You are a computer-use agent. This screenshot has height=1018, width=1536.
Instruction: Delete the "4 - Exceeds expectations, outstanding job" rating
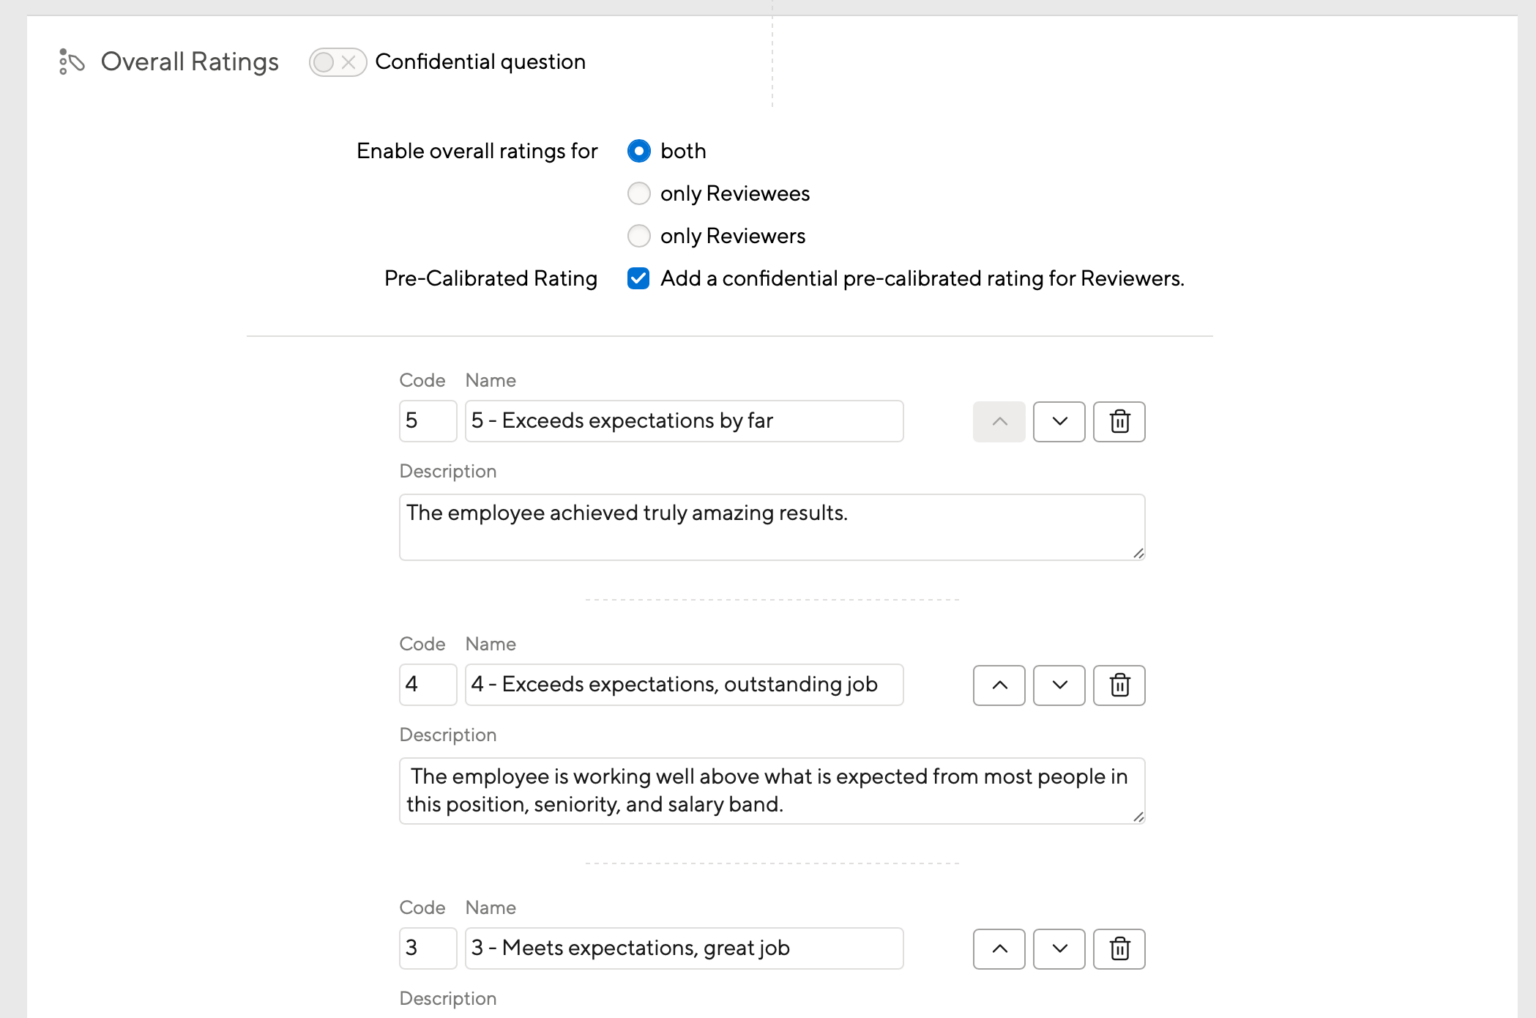(1119, 685)
